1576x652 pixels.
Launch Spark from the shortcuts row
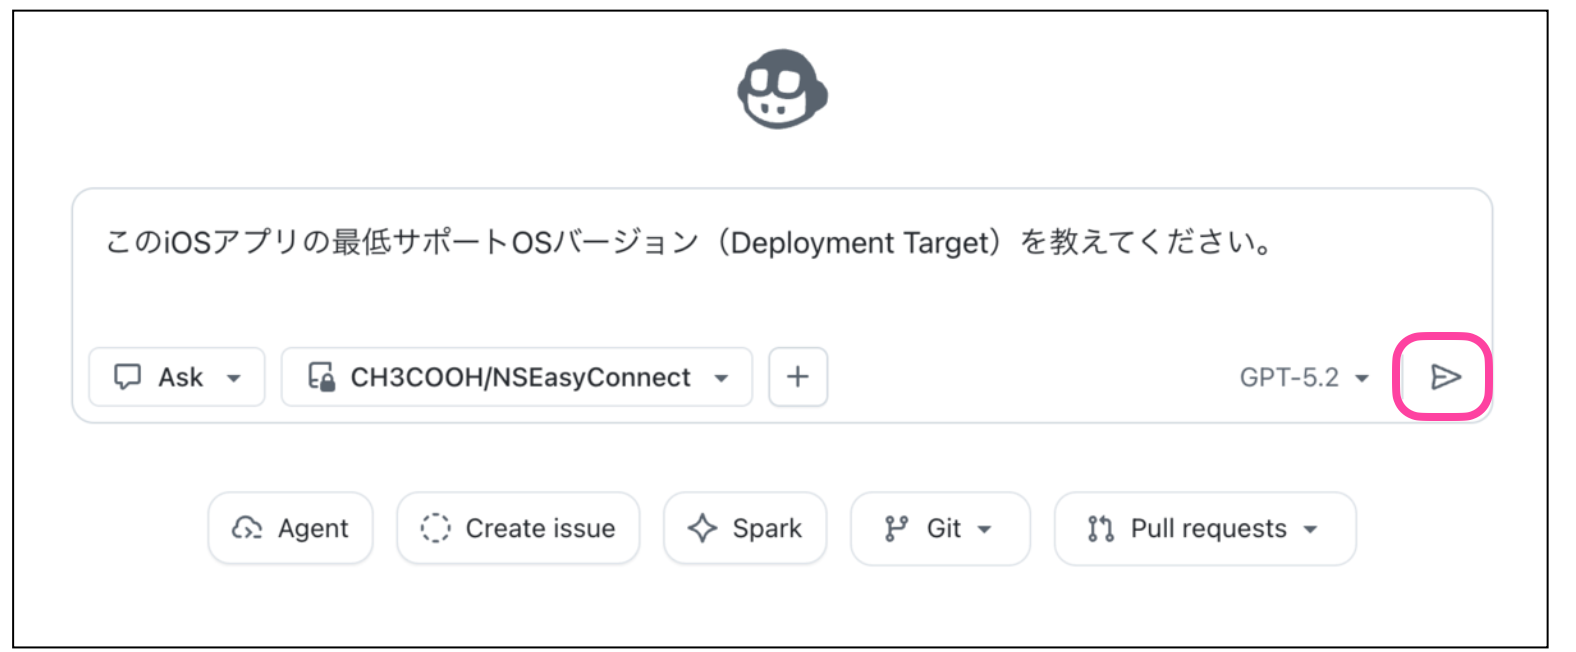(x=744, y=528)
